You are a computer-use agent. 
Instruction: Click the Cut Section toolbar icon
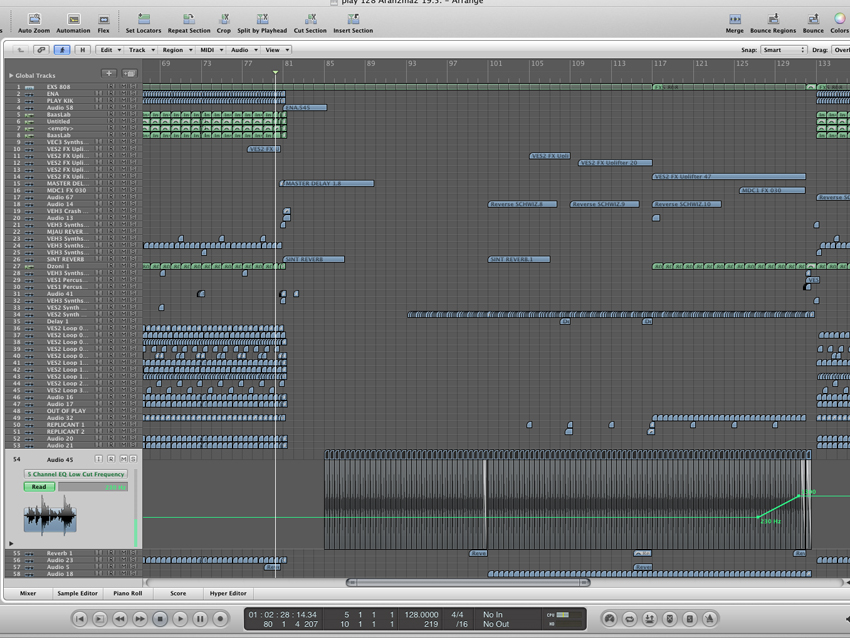point(311,19)
